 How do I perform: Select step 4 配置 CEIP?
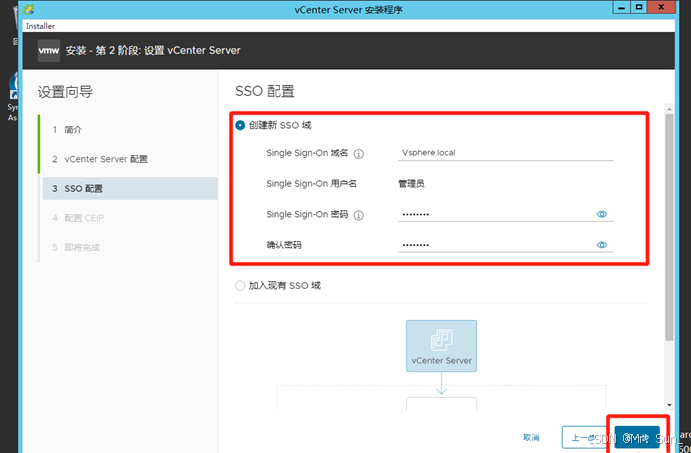point(130,218)
